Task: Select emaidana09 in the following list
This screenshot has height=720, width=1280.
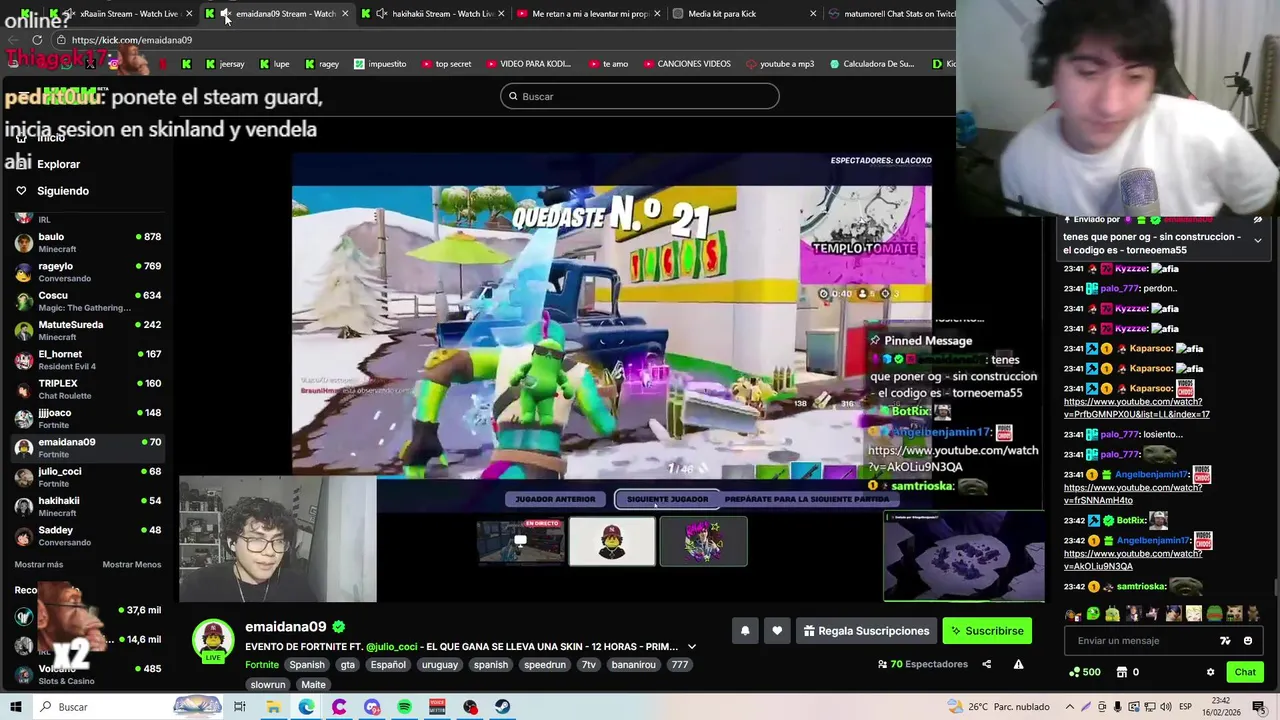Action: [88, 448]
